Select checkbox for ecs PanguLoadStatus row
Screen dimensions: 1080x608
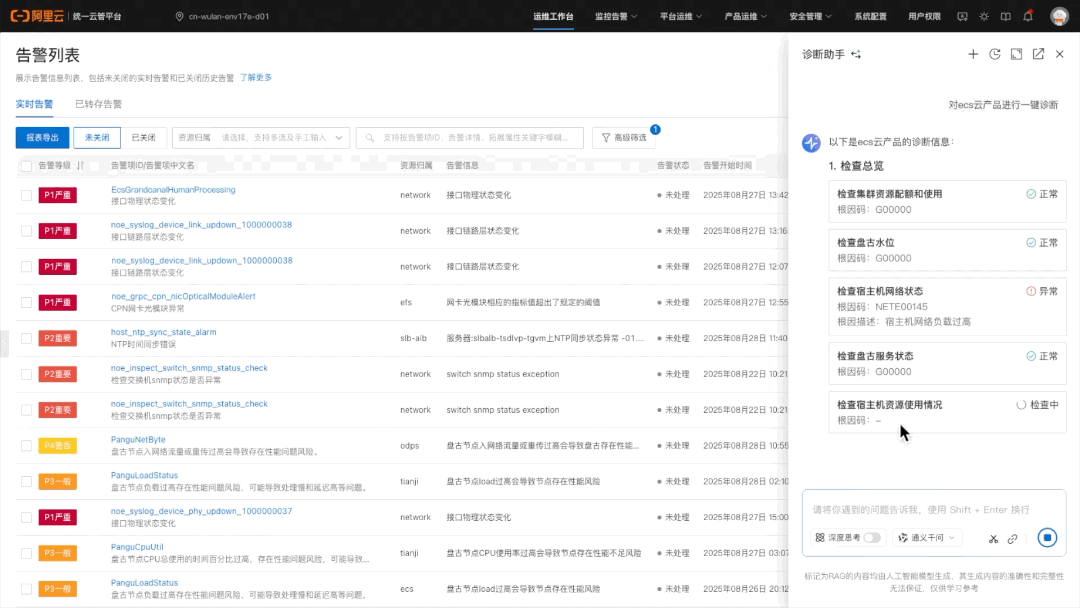[x=26, y=589]
